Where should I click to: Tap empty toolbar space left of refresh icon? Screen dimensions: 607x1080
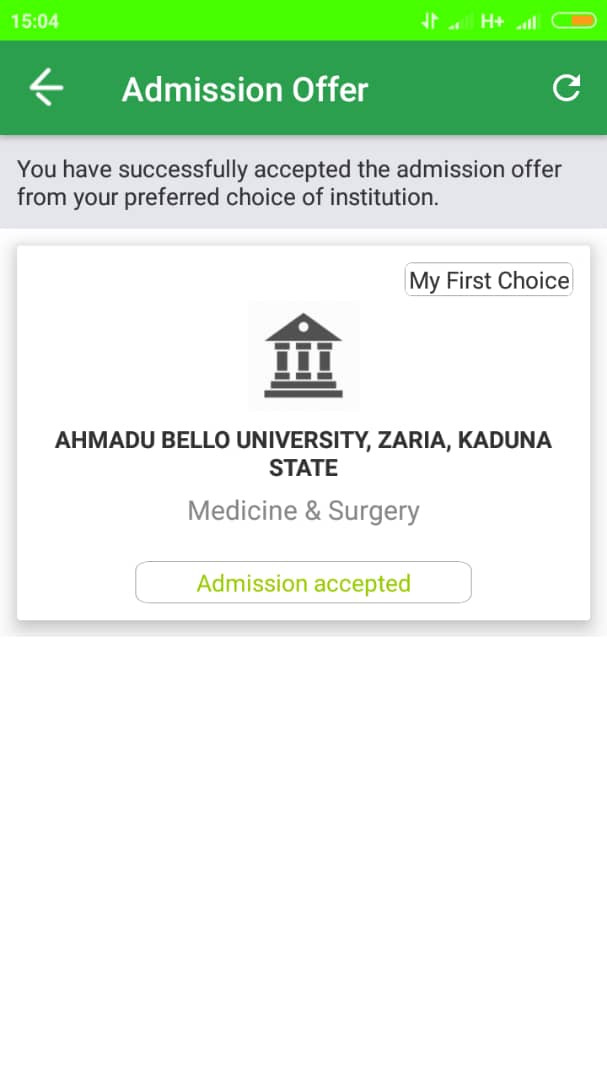click(460, 90)
